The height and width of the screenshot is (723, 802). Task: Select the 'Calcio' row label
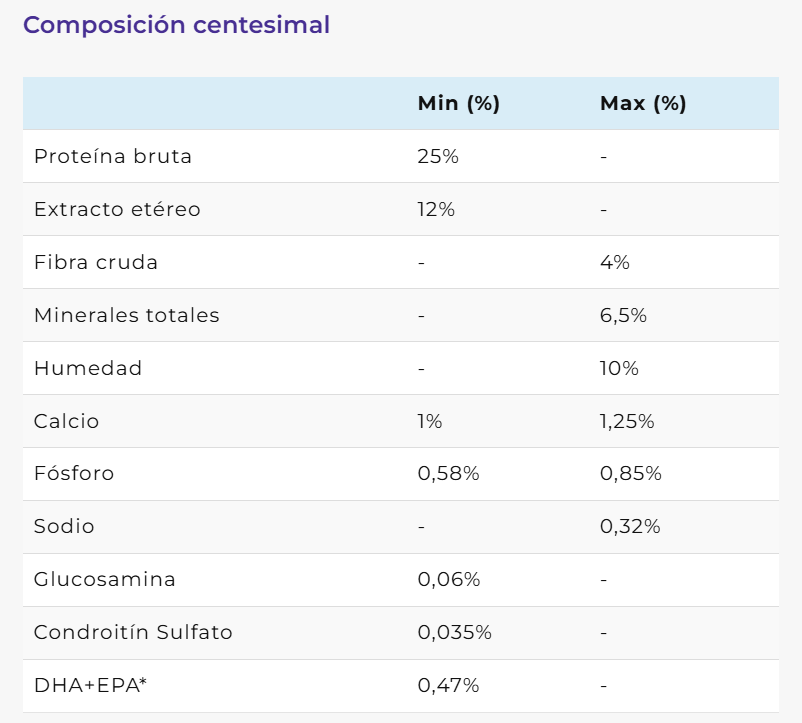(x=67, y=422)
